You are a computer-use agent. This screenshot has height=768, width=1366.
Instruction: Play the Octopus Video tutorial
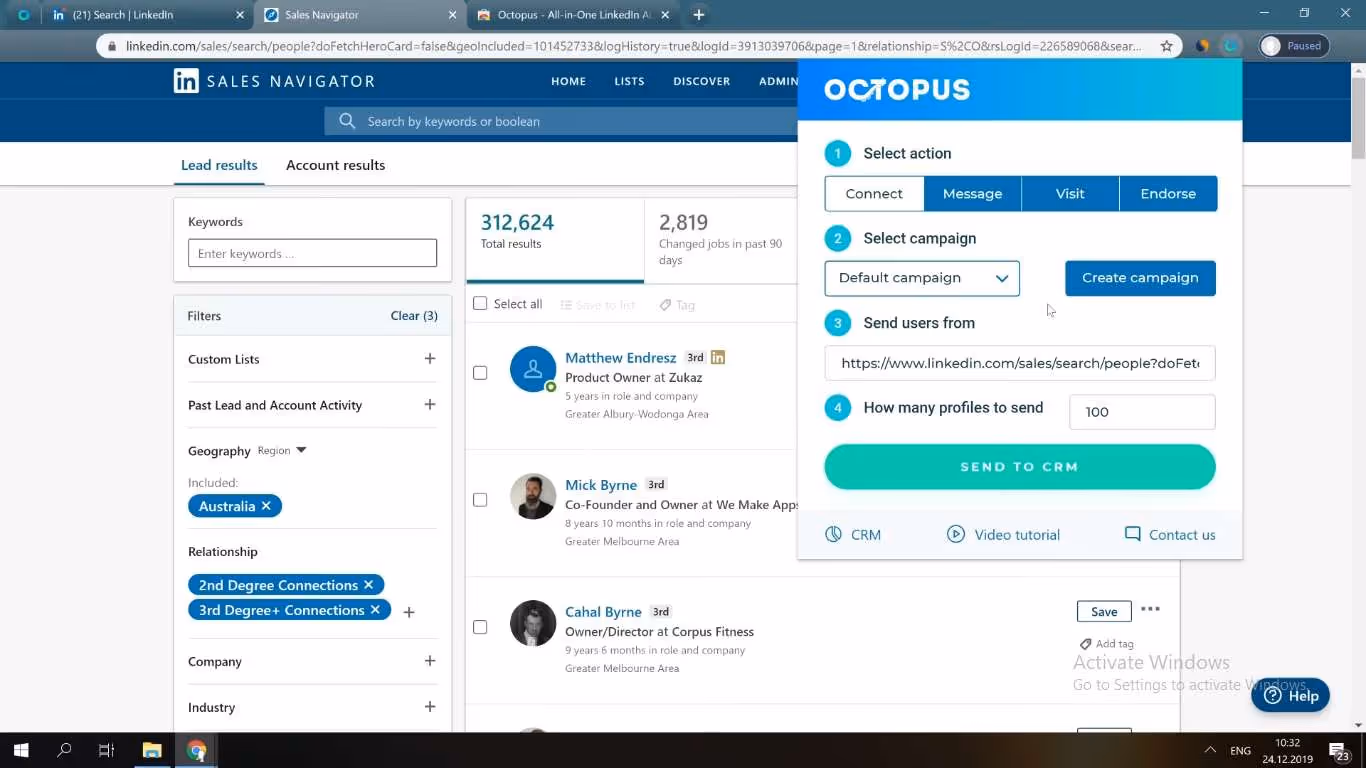pos(1003,534)
